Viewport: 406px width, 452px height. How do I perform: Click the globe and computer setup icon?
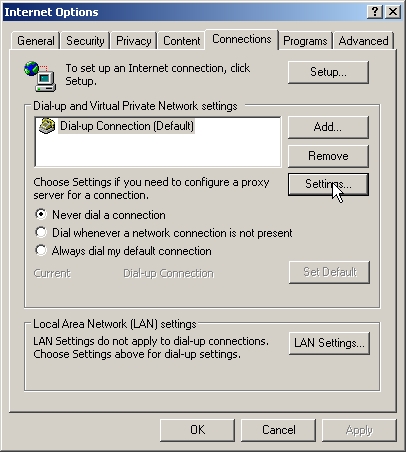click(40, 76)
